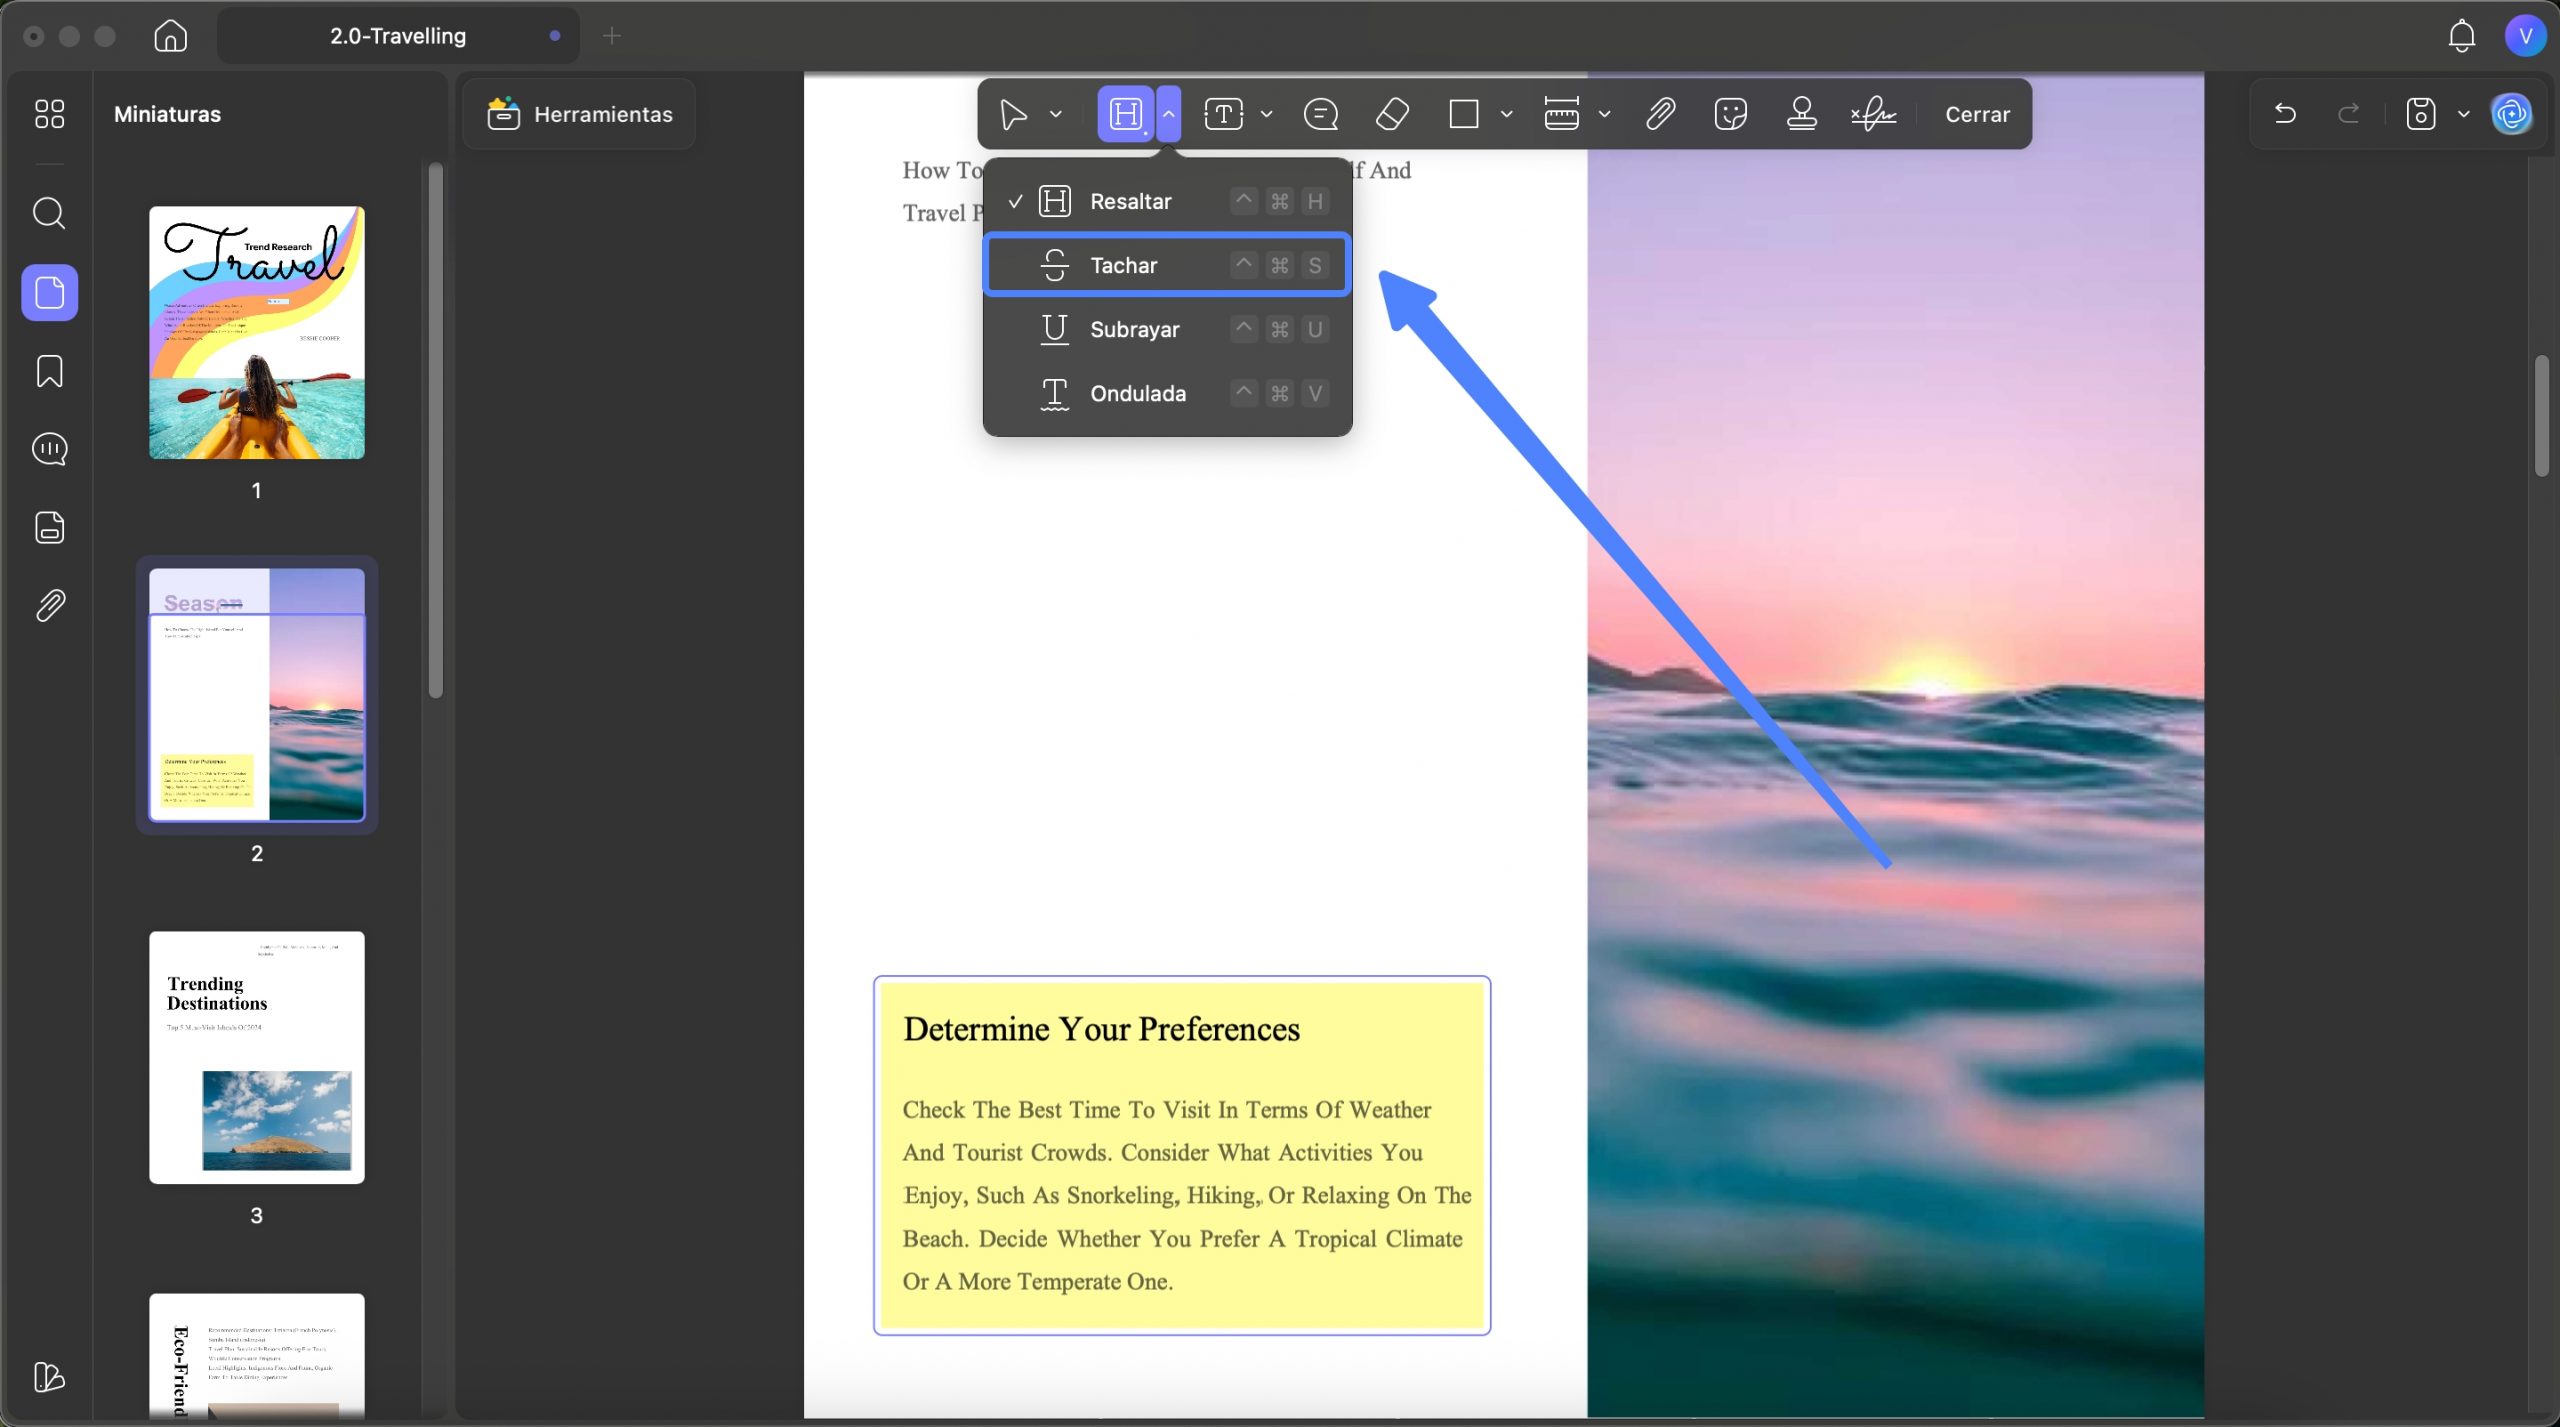Choose the stamp tool icon
The width and height of the screenshot is (2560, 1427).
pos(1801,114)
